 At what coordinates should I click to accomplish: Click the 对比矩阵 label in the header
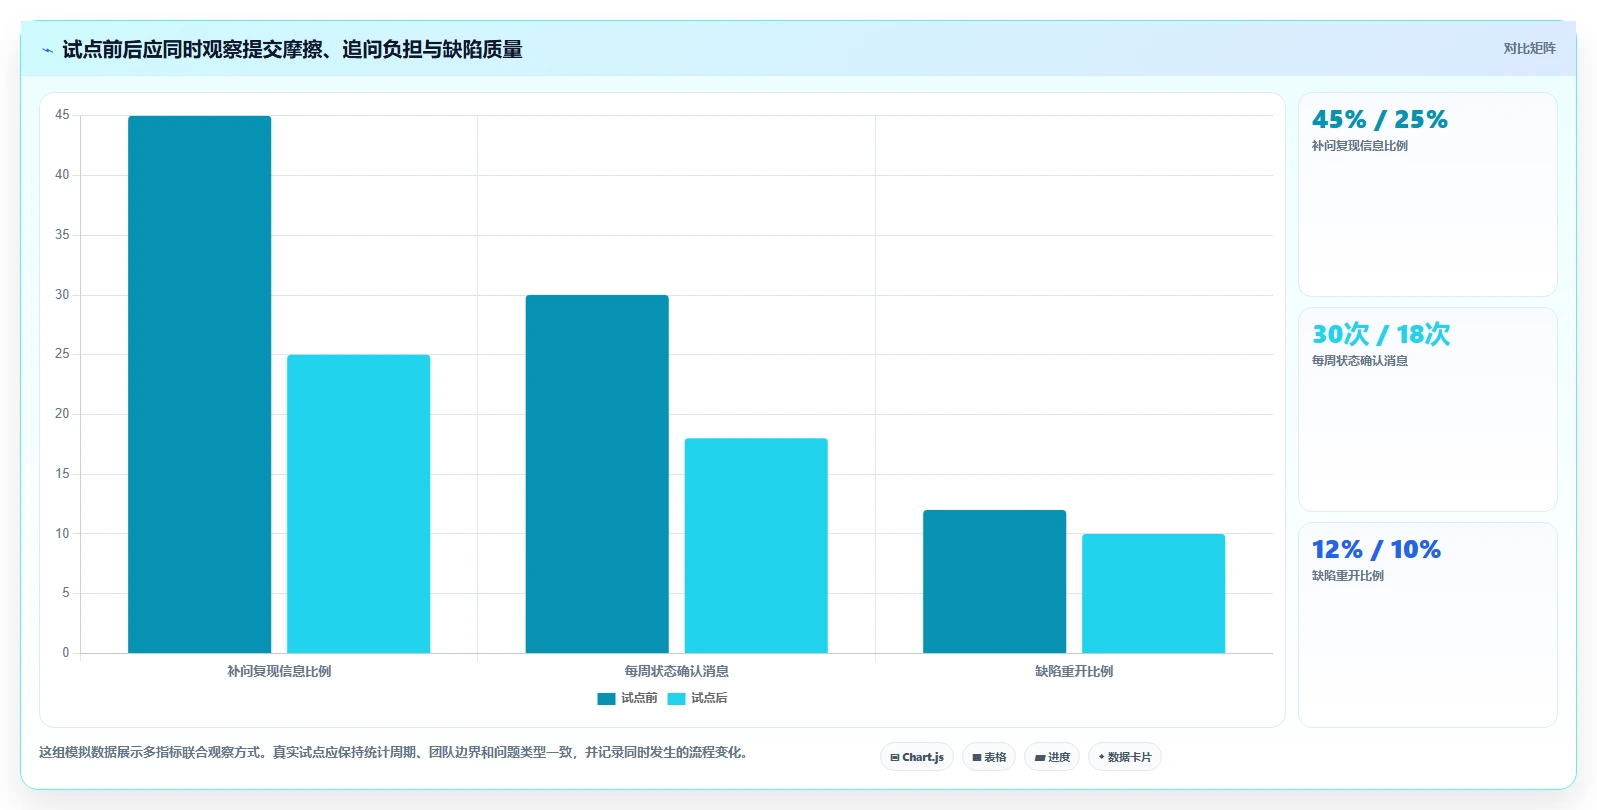coord(1529,48)
